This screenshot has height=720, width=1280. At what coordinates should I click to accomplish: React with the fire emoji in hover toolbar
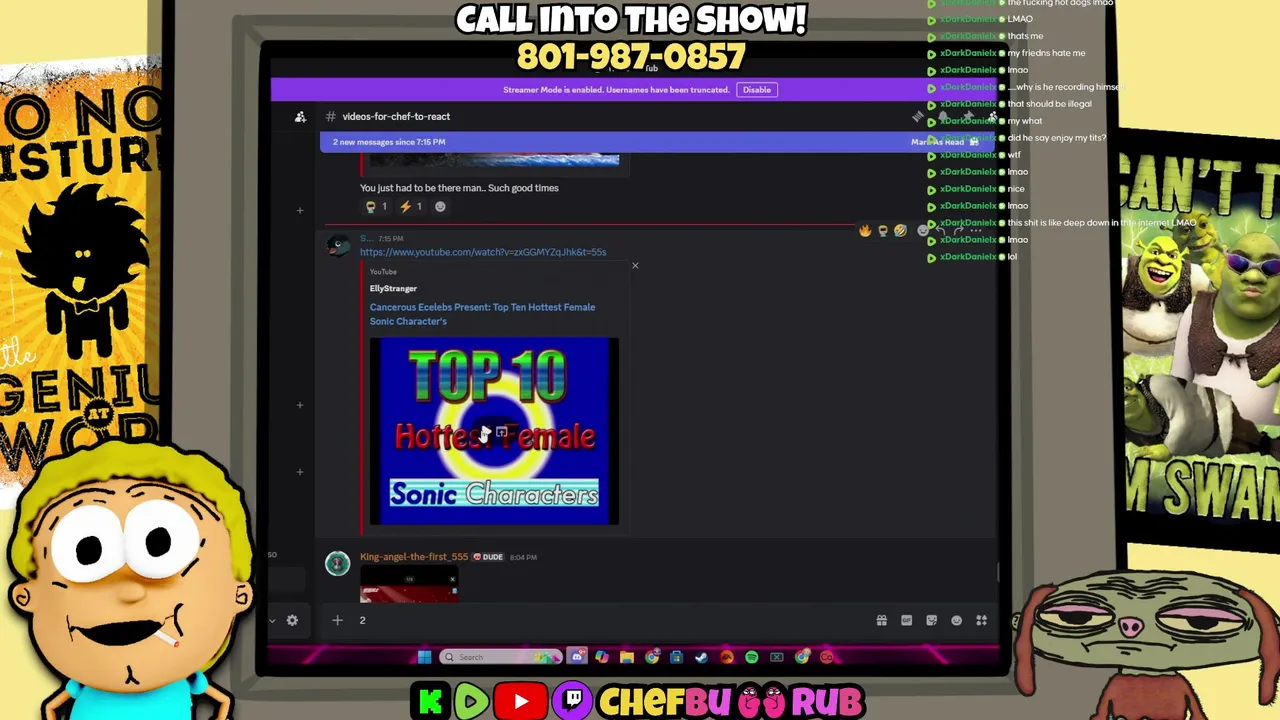(865, 231)
